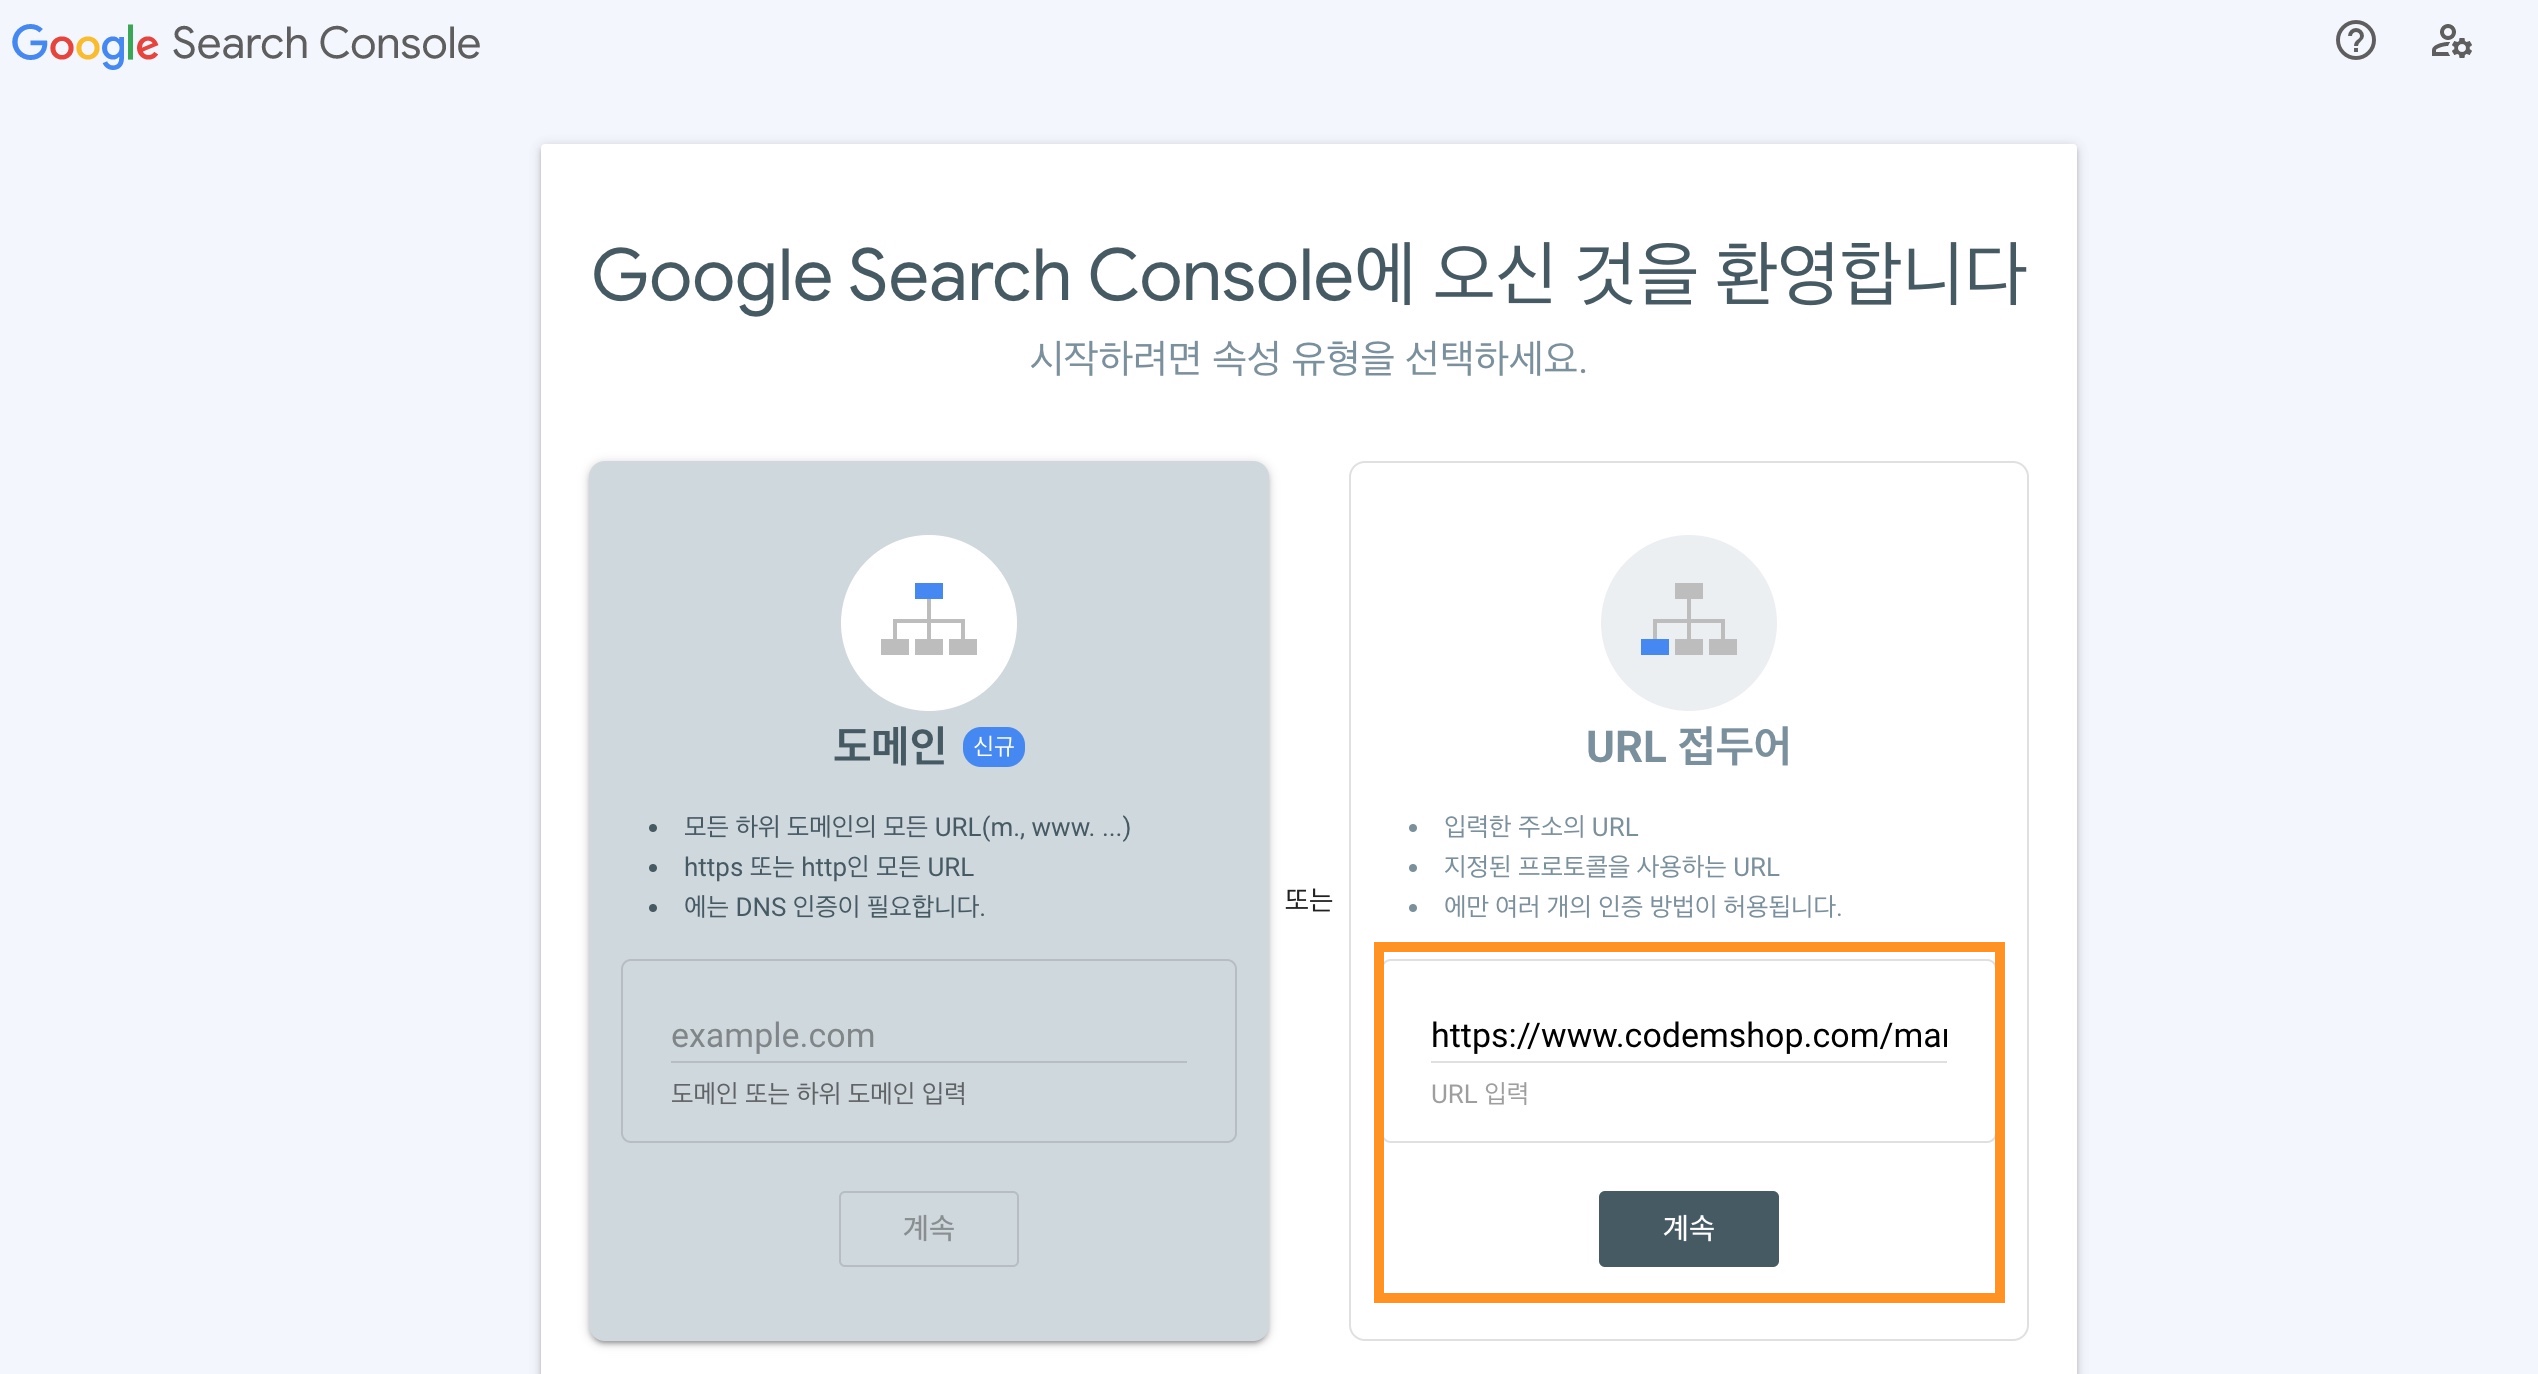
Task: Click the URL 입력 field with codemshop address
Action: click(1688, 1035)
